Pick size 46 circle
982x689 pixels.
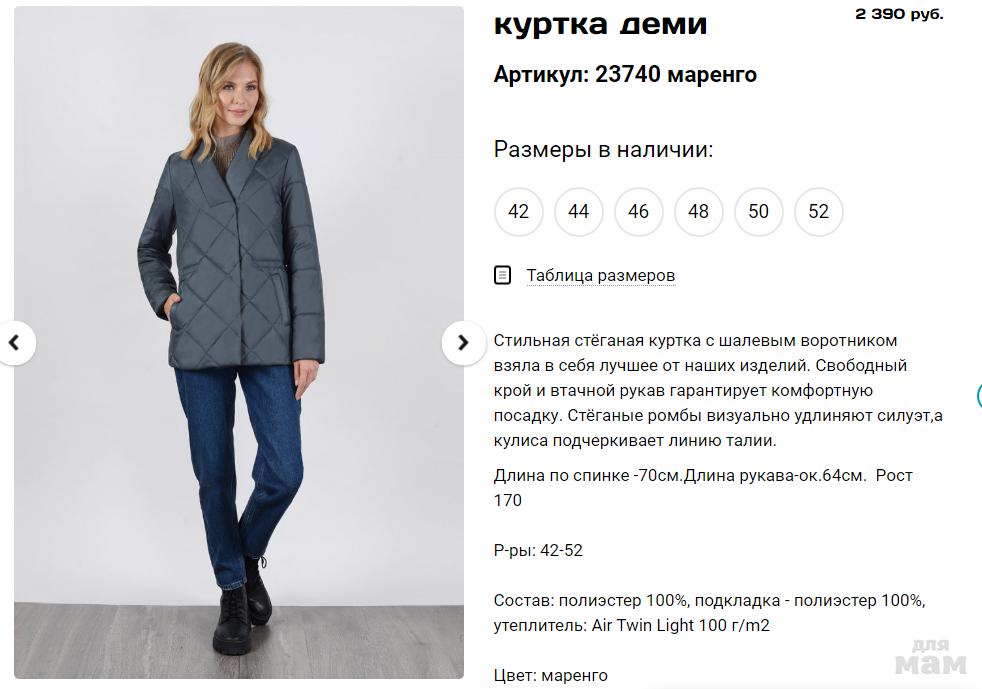638,212
